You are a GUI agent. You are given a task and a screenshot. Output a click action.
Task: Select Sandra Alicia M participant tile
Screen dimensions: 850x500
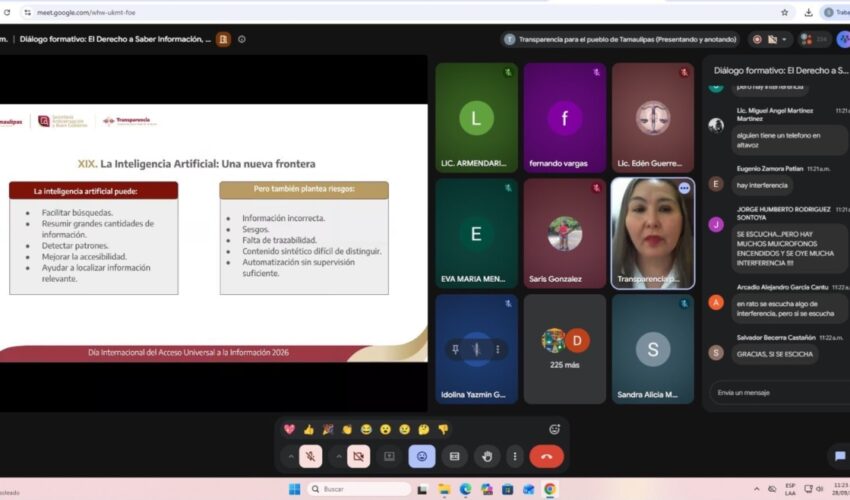pos(653,349)
